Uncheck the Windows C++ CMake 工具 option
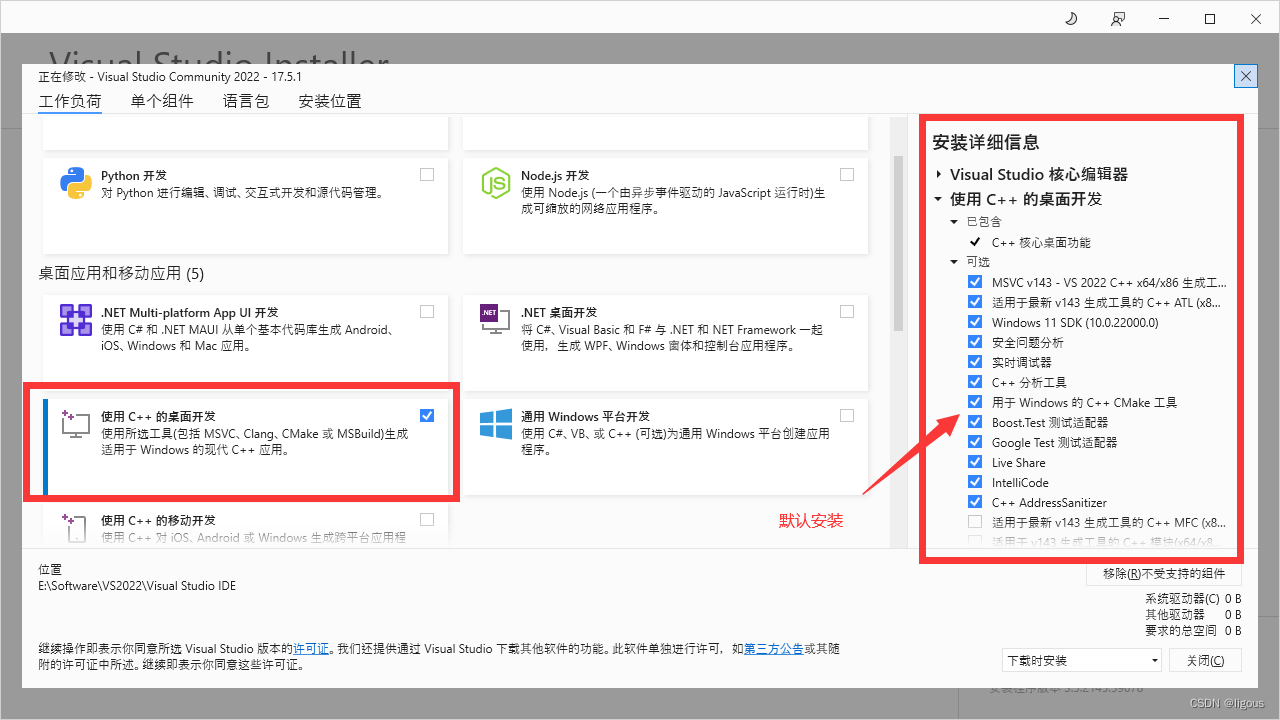Viewport: 1280px width, 720px height. 975,402
